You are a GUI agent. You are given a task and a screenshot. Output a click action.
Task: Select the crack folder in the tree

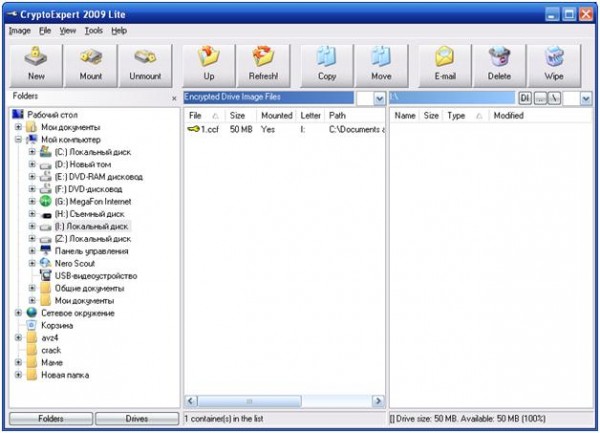(x=51, y=350)
